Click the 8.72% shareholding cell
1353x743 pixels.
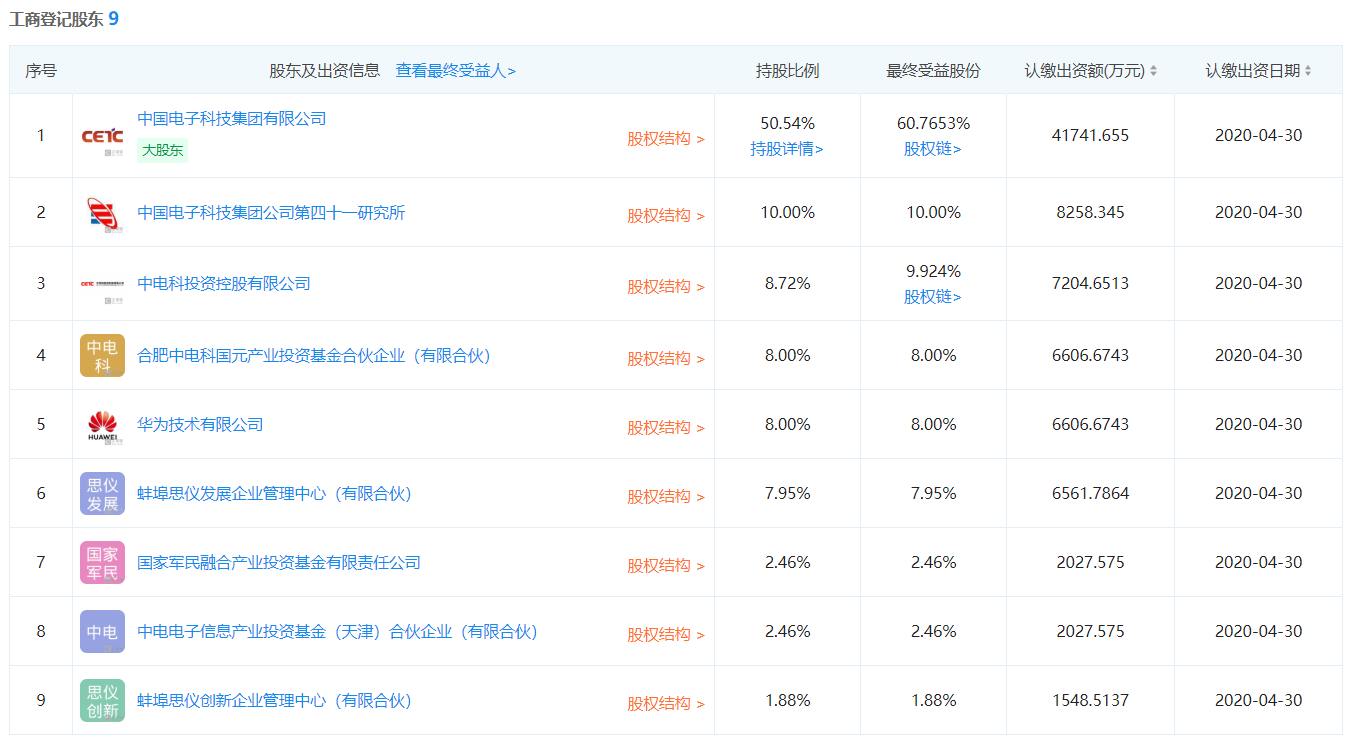[x=787, y=284]
